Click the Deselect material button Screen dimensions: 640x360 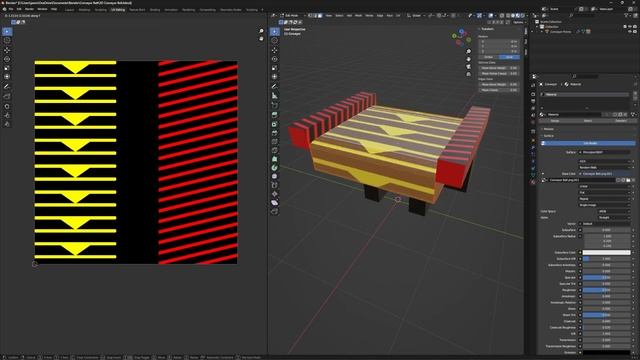621,121
